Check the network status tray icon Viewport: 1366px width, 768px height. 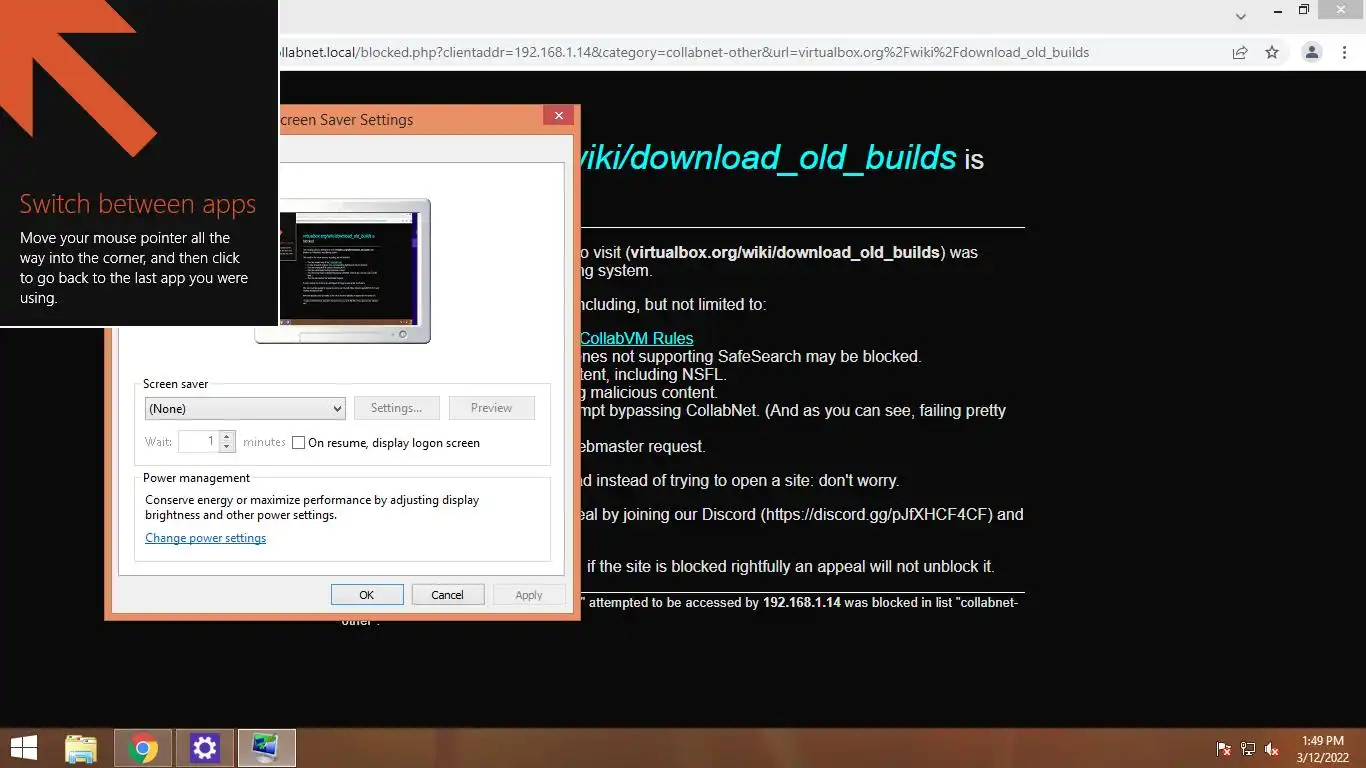(1248, 749)
